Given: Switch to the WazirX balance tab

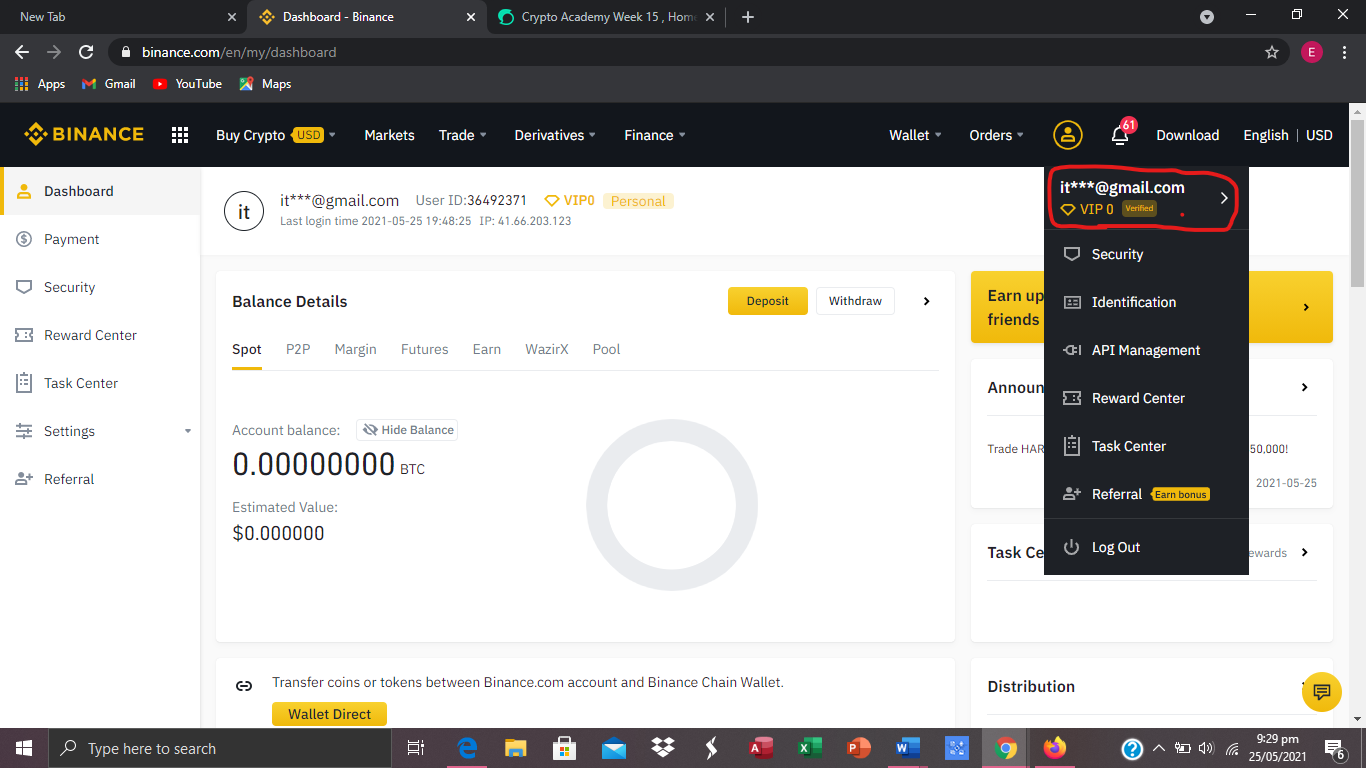Looking at the screenshot, I should click(547, 349).
